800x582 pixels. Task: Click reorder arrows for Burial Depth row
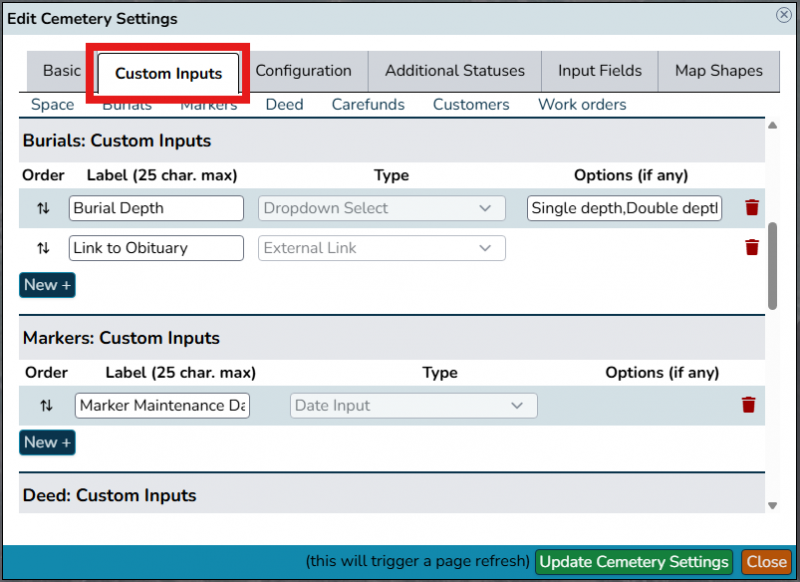(43, 208)
